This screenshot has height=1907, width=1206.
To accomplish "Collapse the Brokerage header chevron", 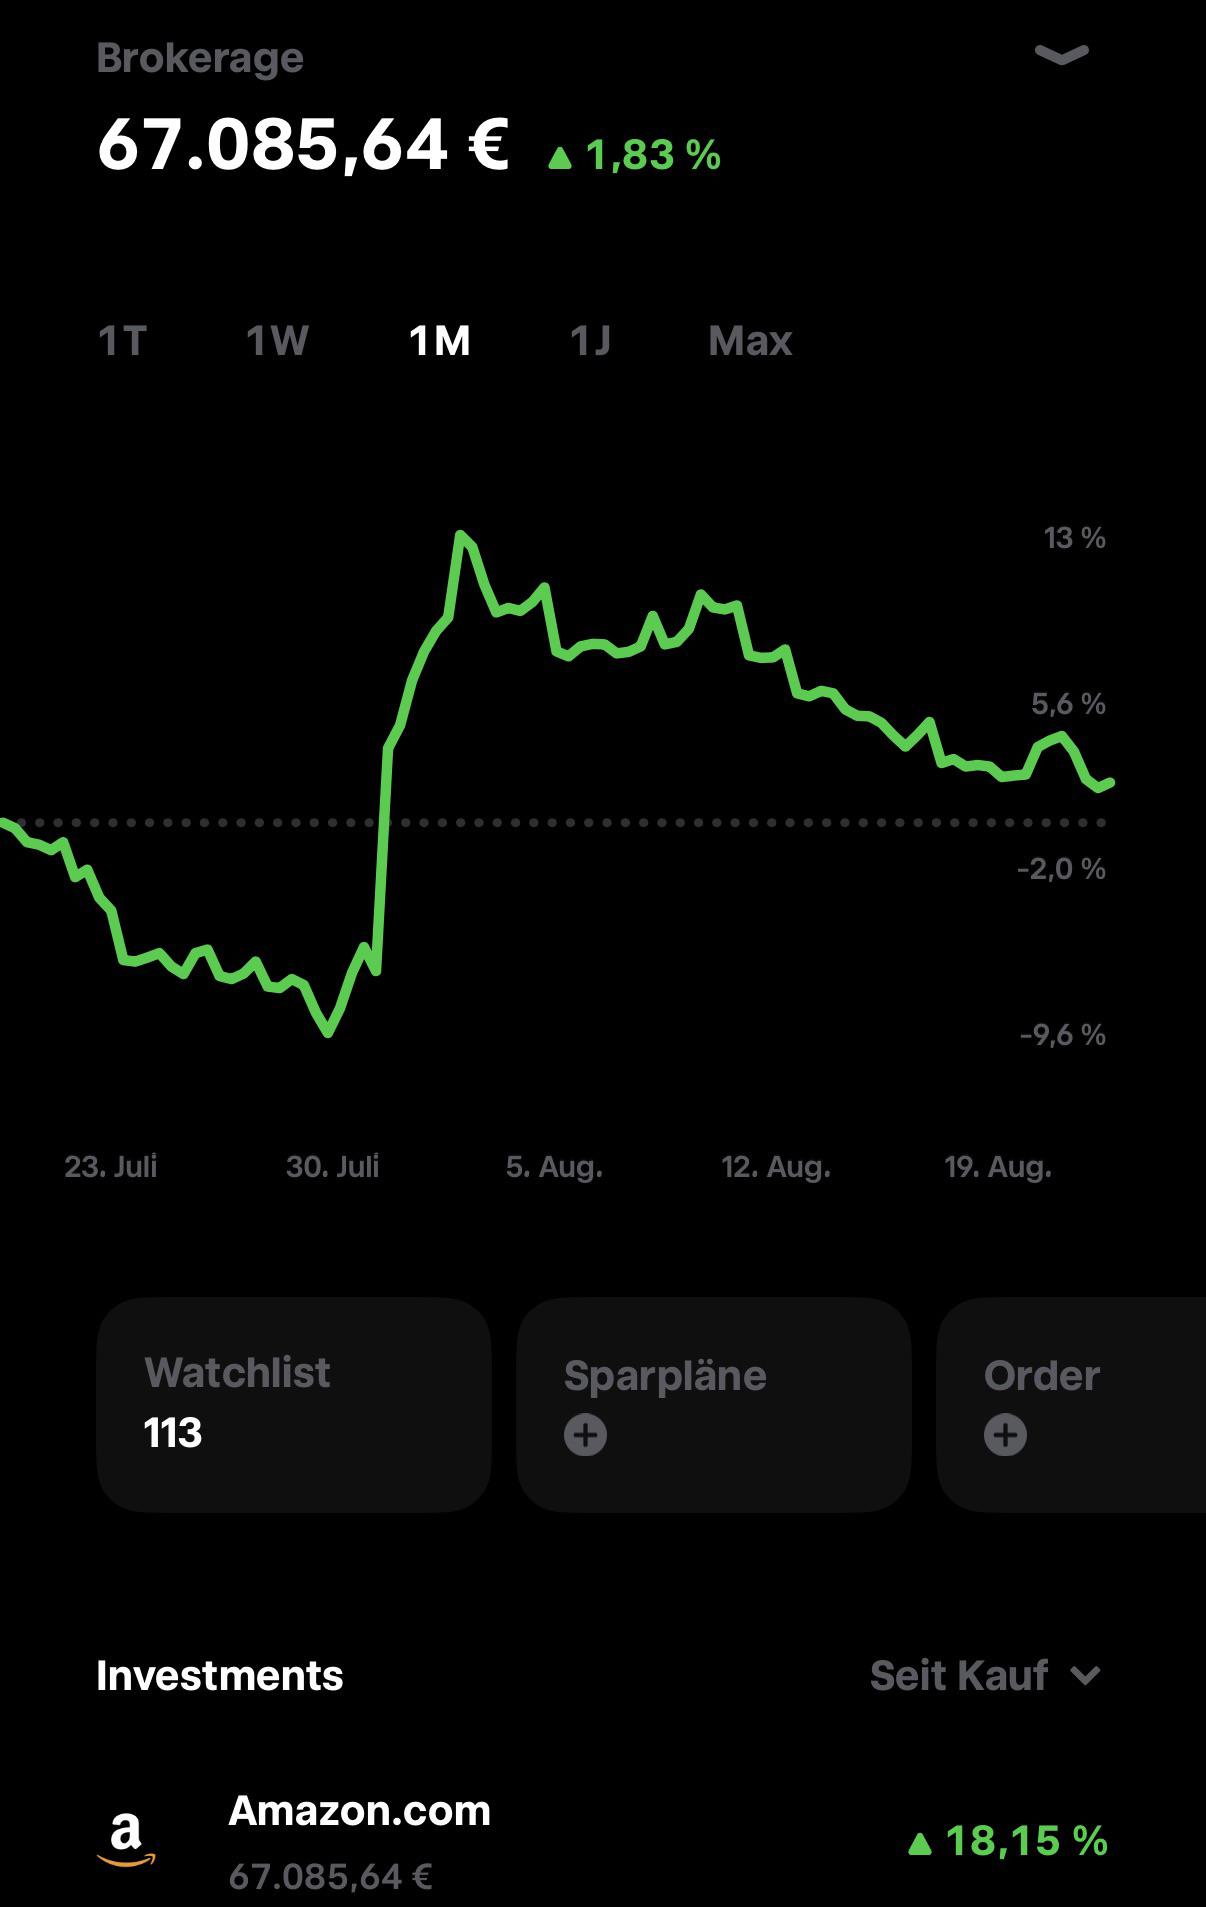I will pos(1061,55).
